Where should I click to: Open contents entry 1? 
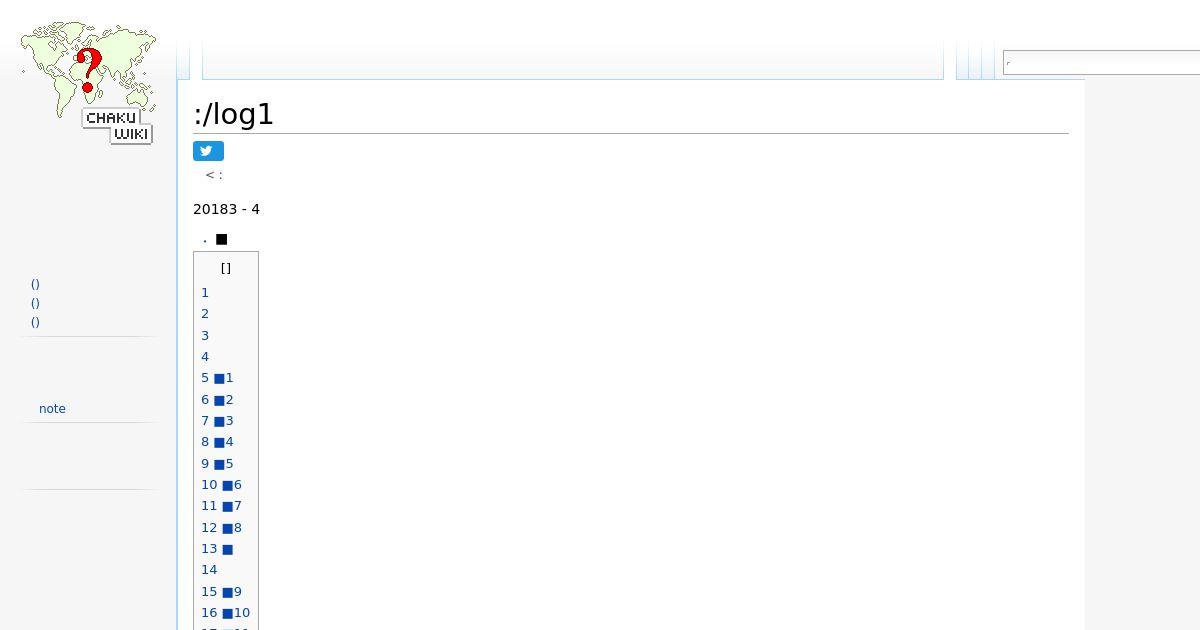click(x=205, y=293)
